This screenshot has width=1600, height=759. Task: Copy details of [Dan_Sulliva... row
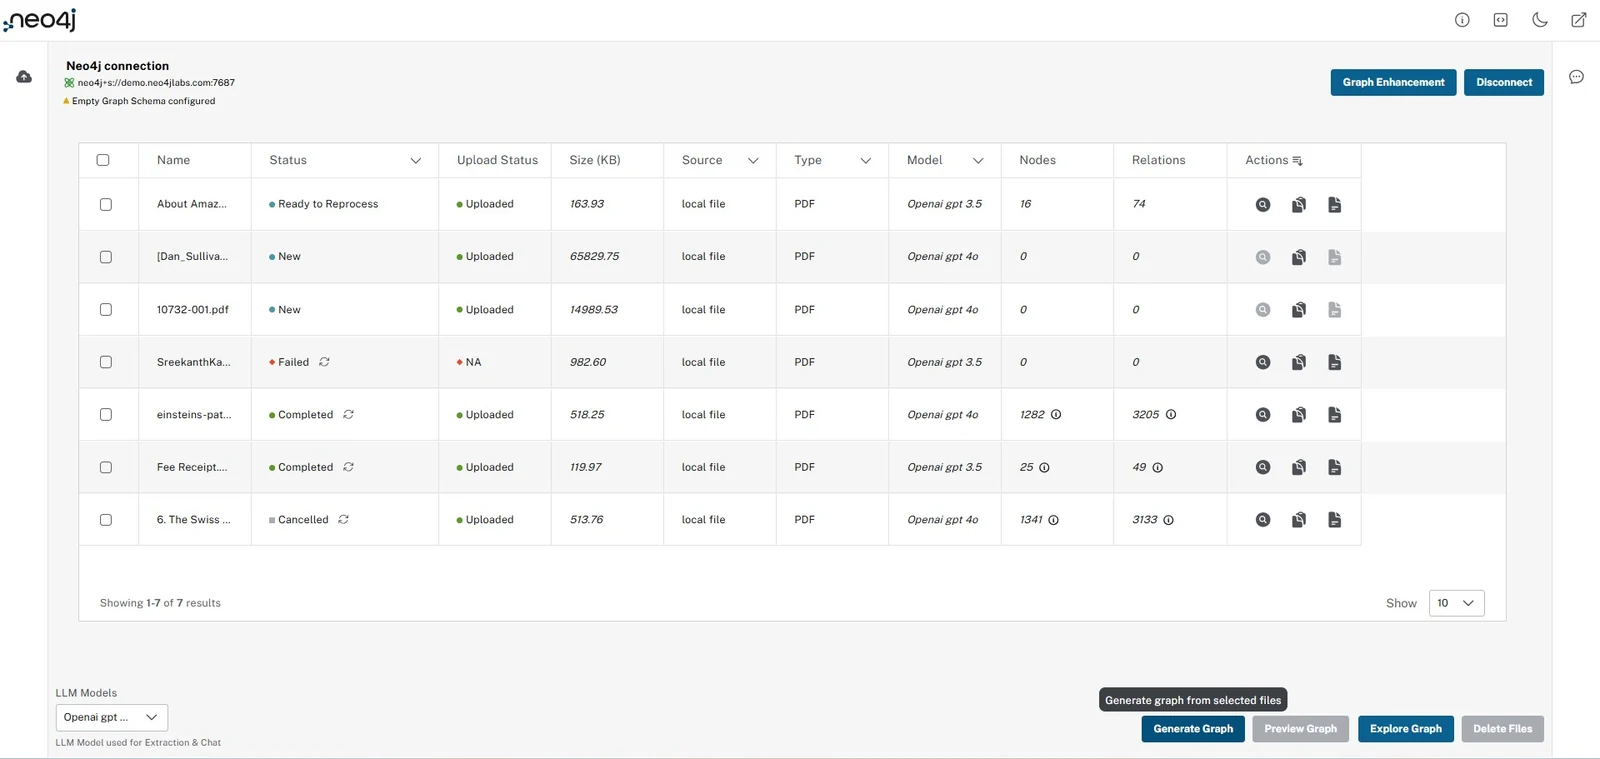[x=1298, y=257]
